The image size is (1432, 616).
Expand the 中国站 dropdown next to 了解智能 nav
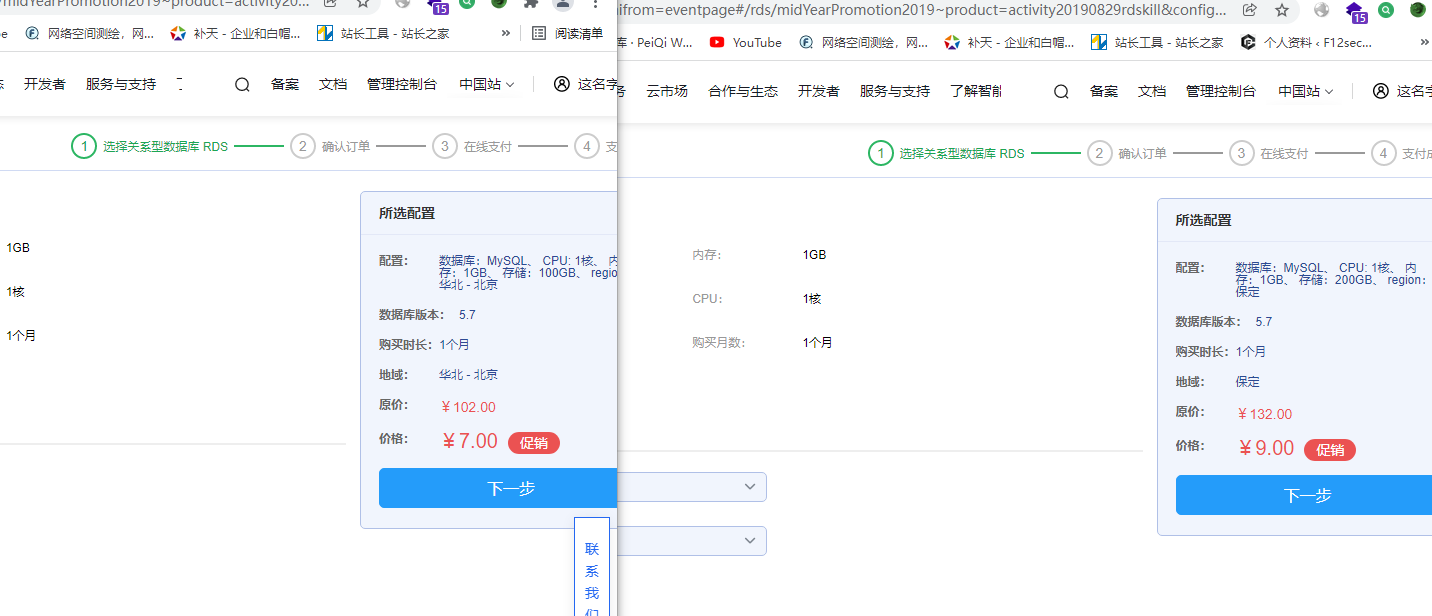pyautogui.click(x=1305, y=91)
